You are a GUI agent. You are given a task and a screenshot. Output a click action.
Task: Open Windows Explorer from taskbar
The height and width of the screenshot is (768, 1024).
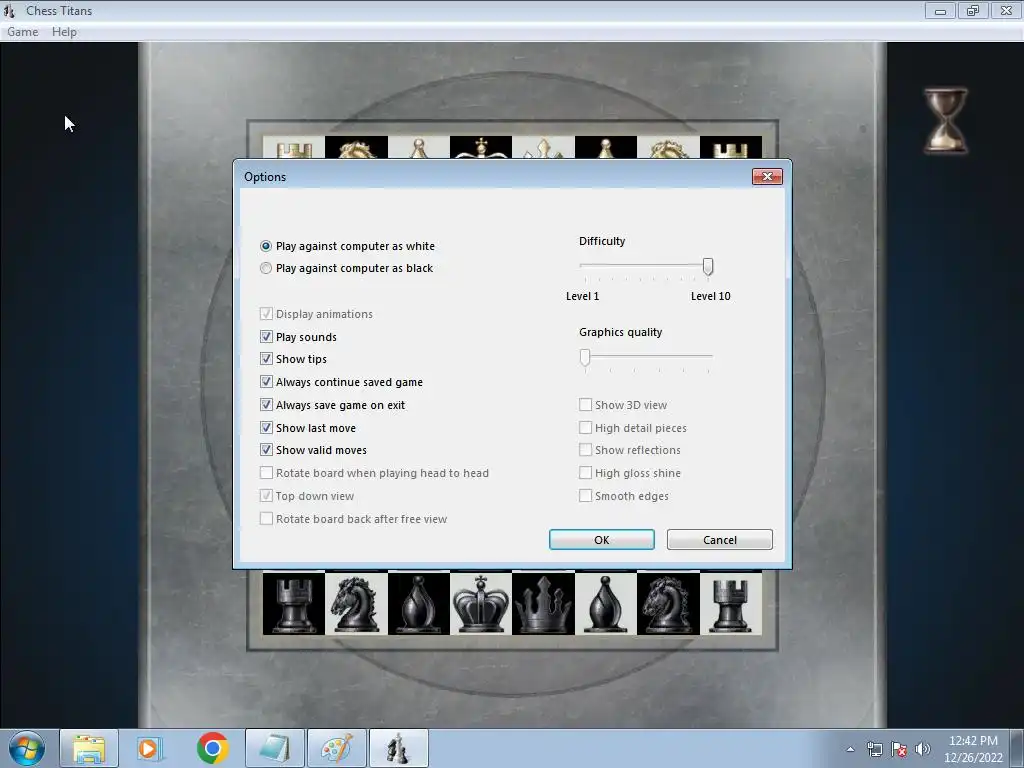click(89, 748)
